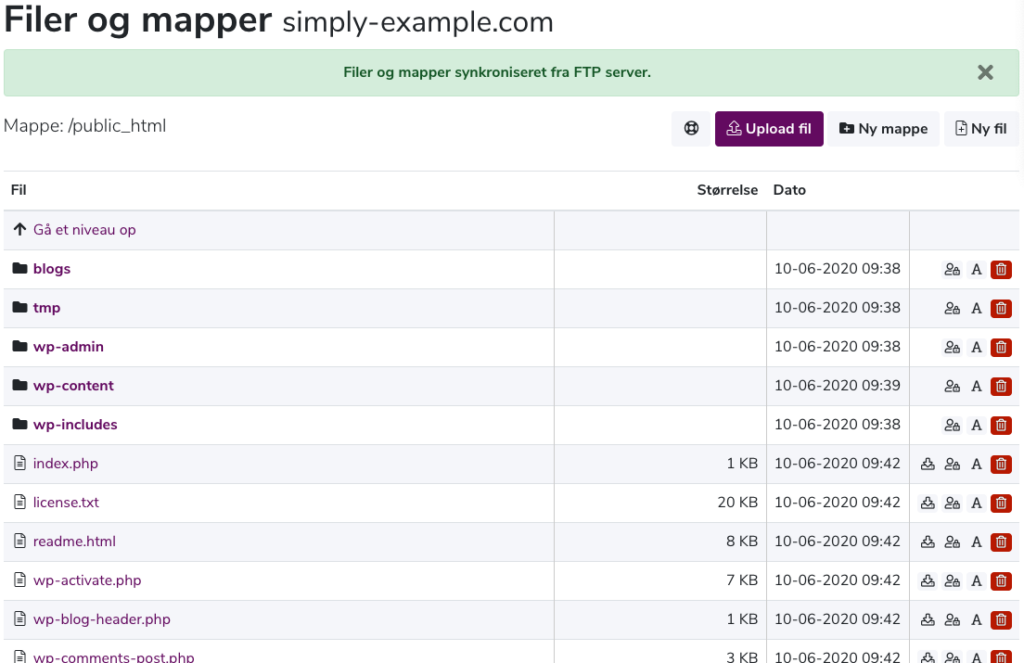Click the A rename icon for wp-includes
The image size is (1024, 663).
(976, 425)
